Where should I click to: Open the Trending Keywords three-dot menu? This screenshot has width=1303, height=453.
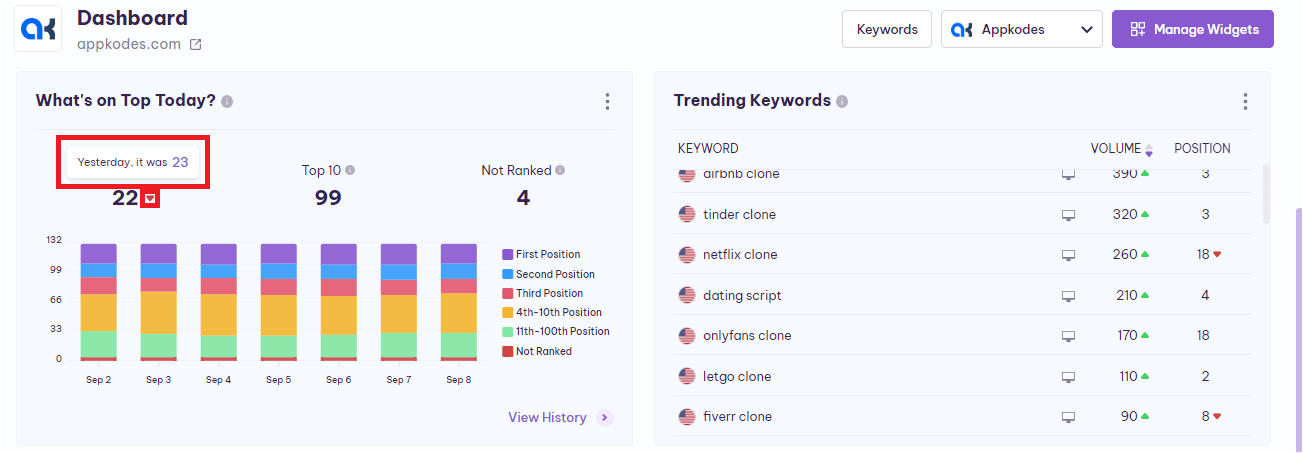(1245, 102)
